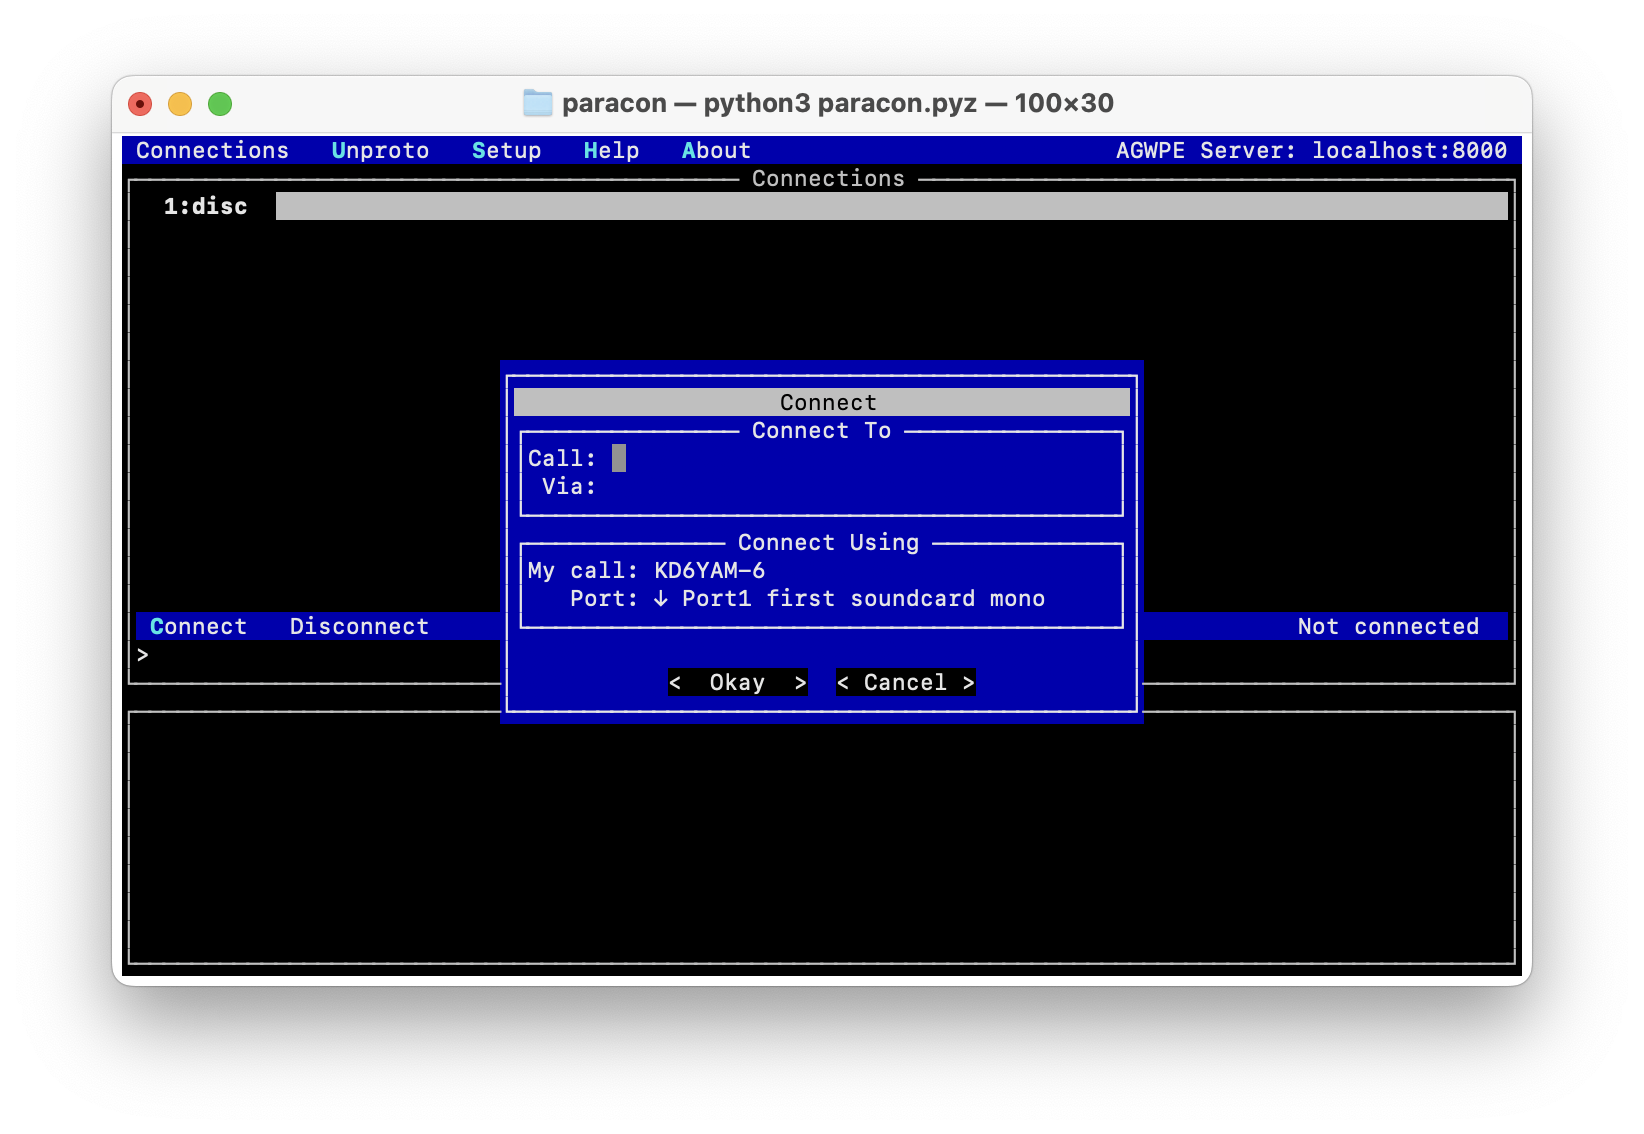This screenshot has width=1644, height=1134.
Task: Click the AGWPE Server status text
Action: 1311,150
